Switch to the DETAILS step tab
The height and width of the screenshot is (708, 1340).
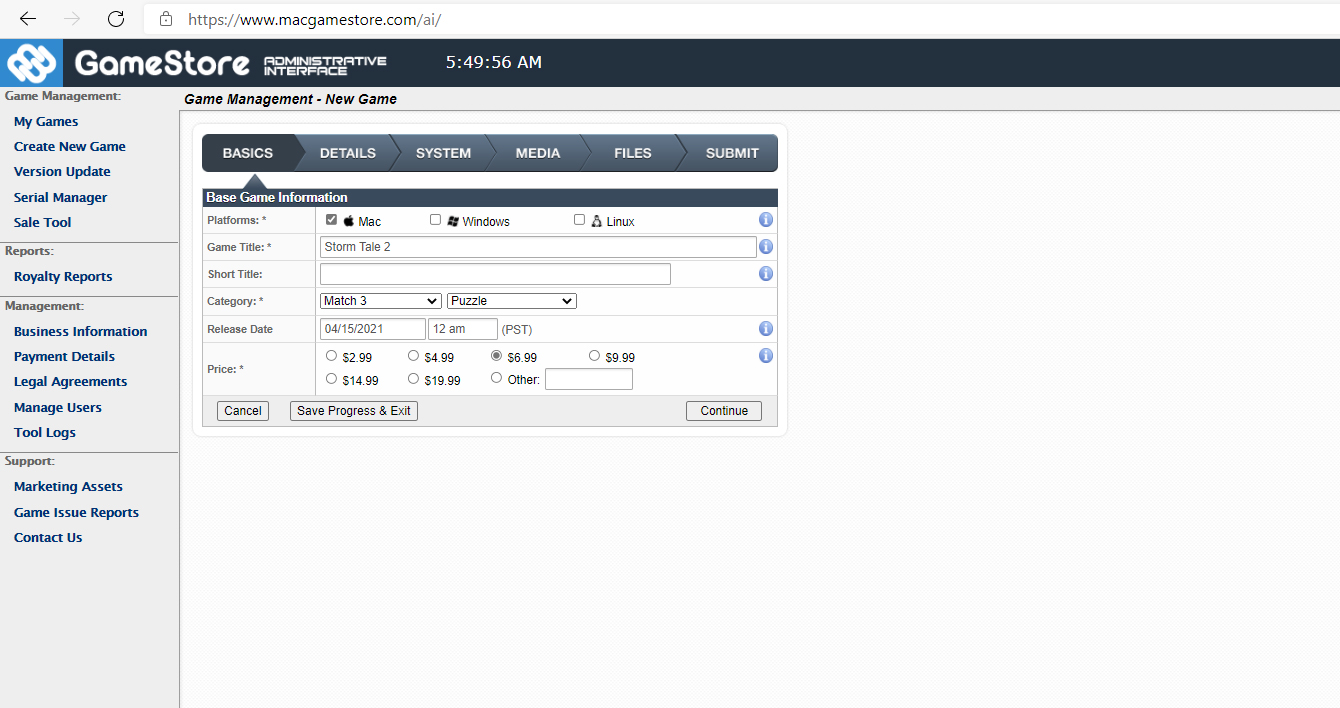(x=347, y=153)
